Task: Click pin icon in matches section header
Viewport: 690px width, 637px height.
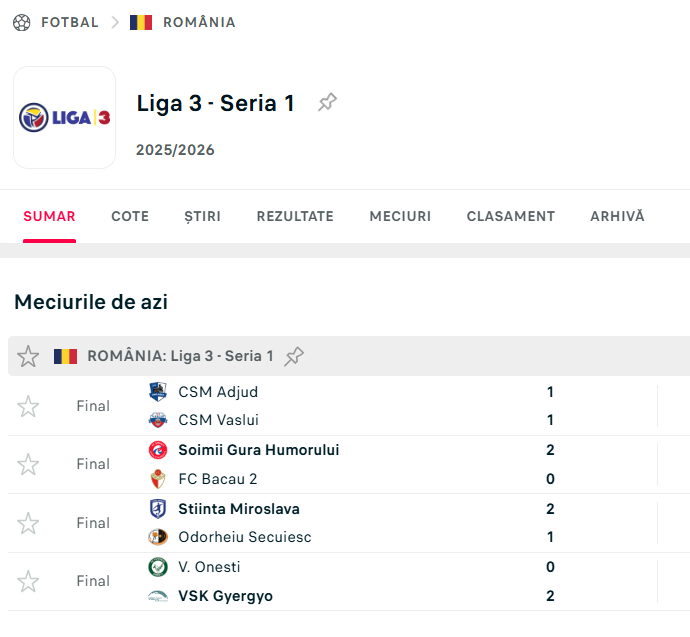Action: pos(294,356)
